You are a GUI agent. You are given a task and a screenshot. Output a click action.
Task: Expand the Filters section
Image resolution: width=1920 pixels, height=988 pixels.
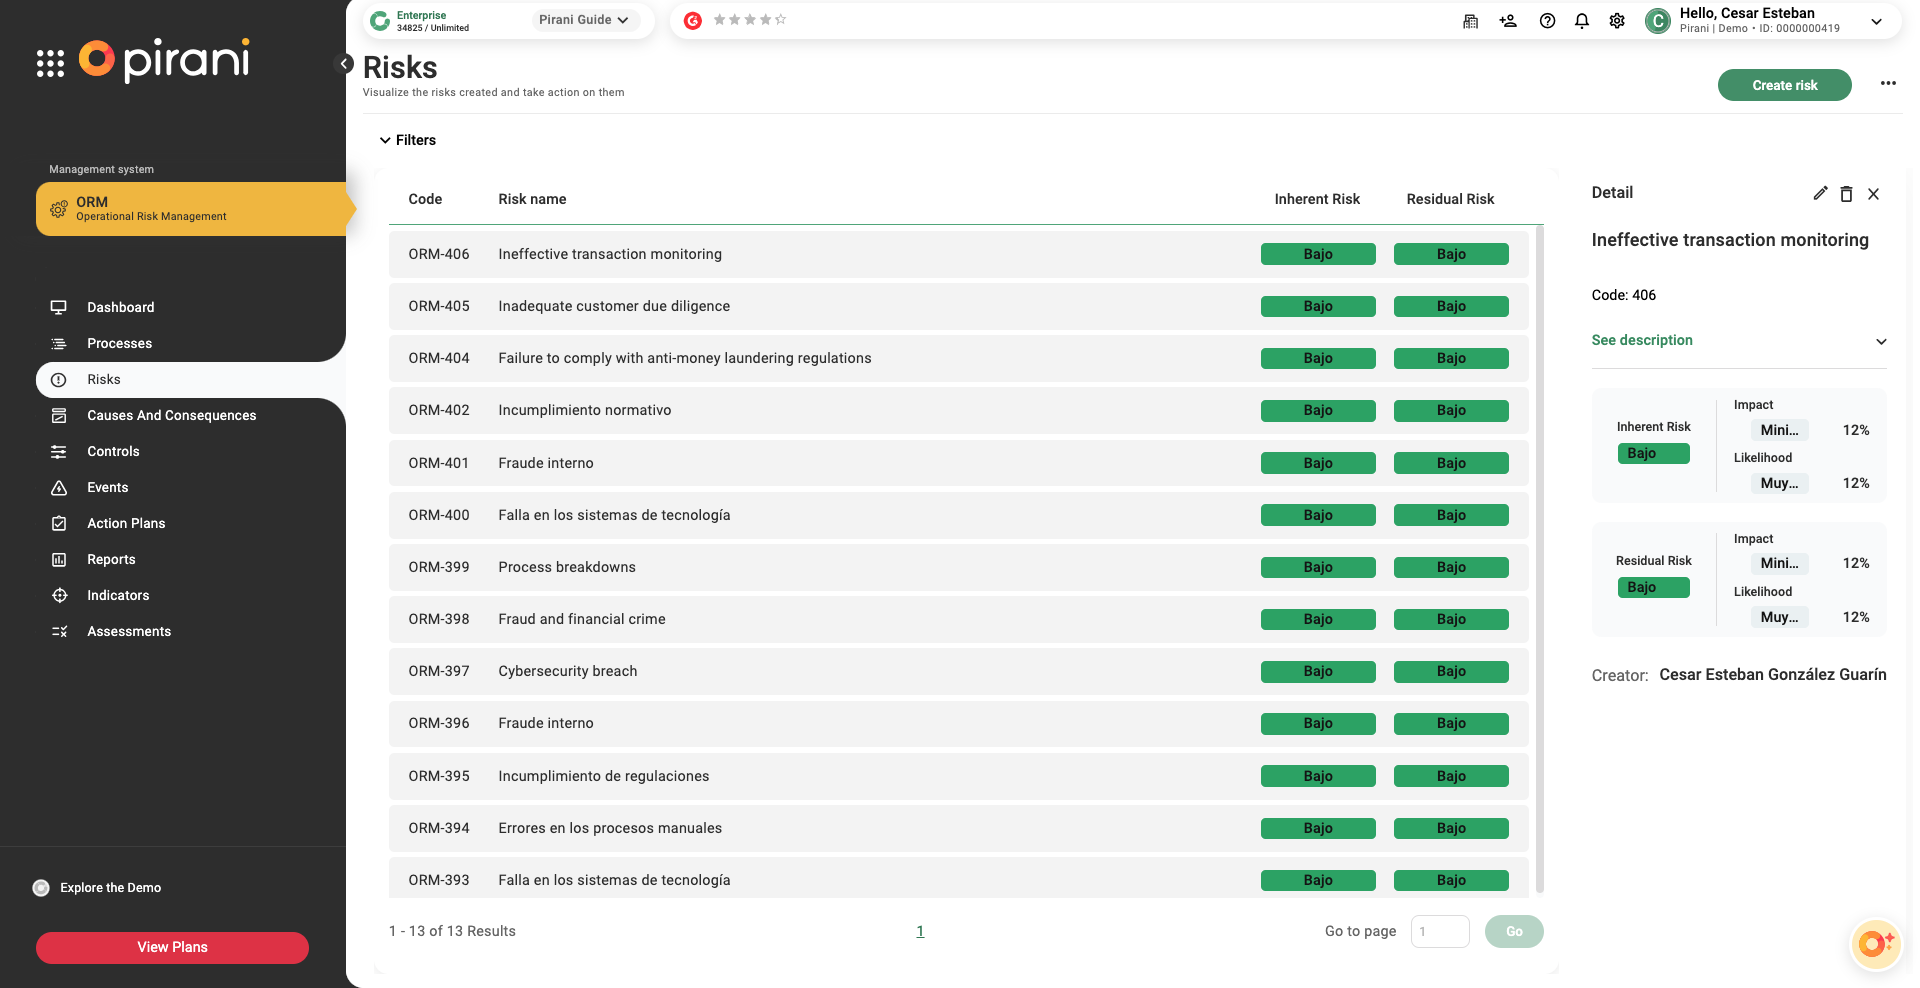click(408, 140)
